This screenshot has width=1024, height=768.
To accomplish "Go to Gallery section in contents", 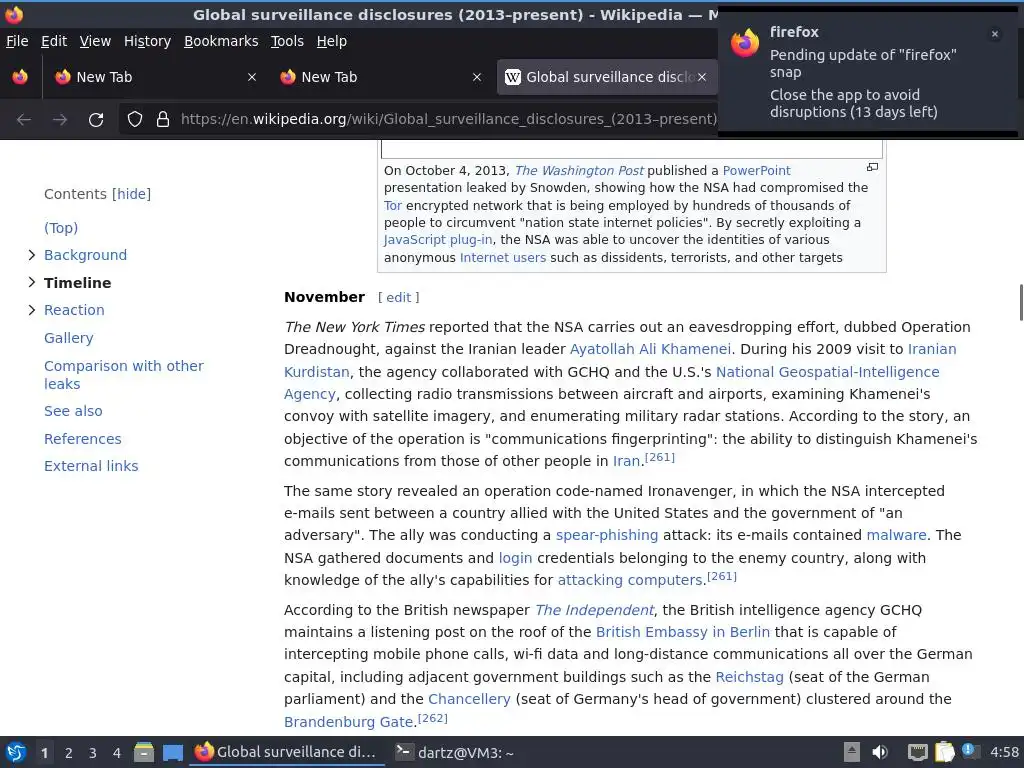I will [x=69, y=338].
